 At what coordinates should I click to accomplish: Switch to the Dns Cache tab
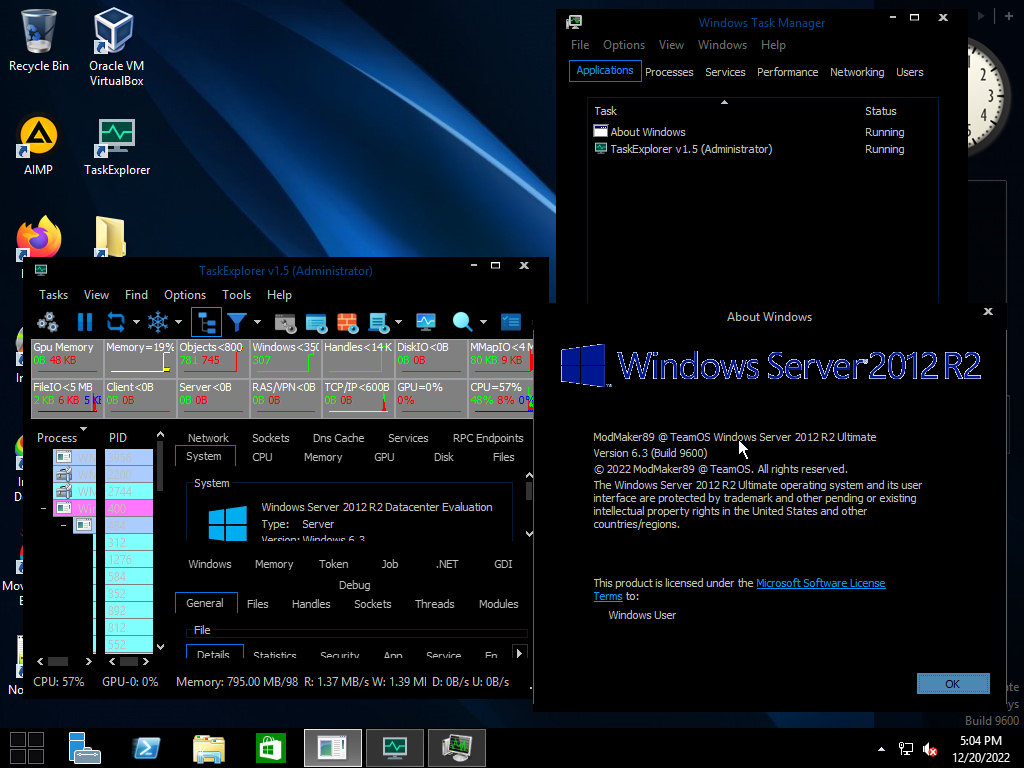(338, 438)
